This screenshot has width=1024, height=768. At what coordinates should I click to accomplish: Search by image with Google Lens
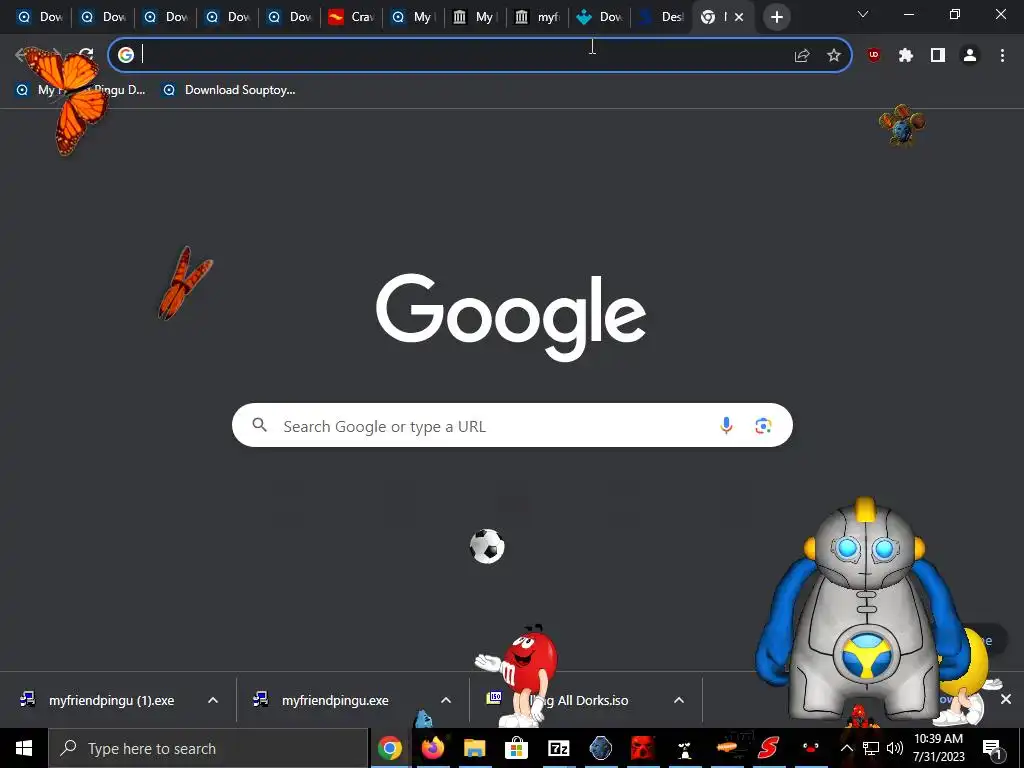pyautogui.click(x=763, y=426)
